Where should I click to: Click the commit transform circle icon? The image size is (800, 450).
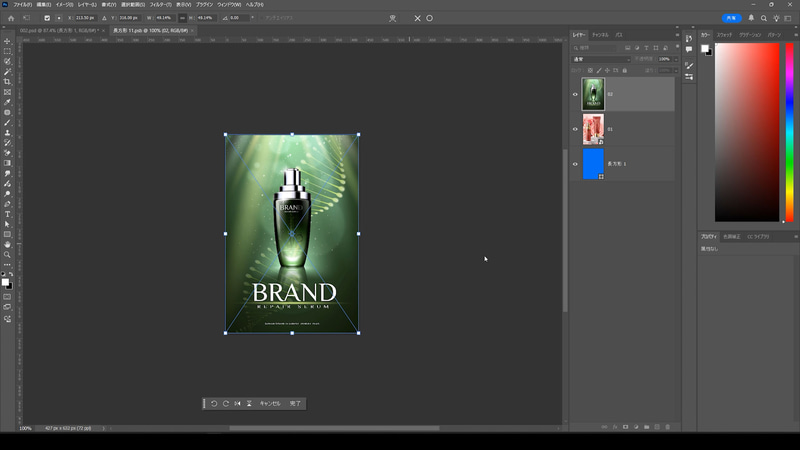430,18
